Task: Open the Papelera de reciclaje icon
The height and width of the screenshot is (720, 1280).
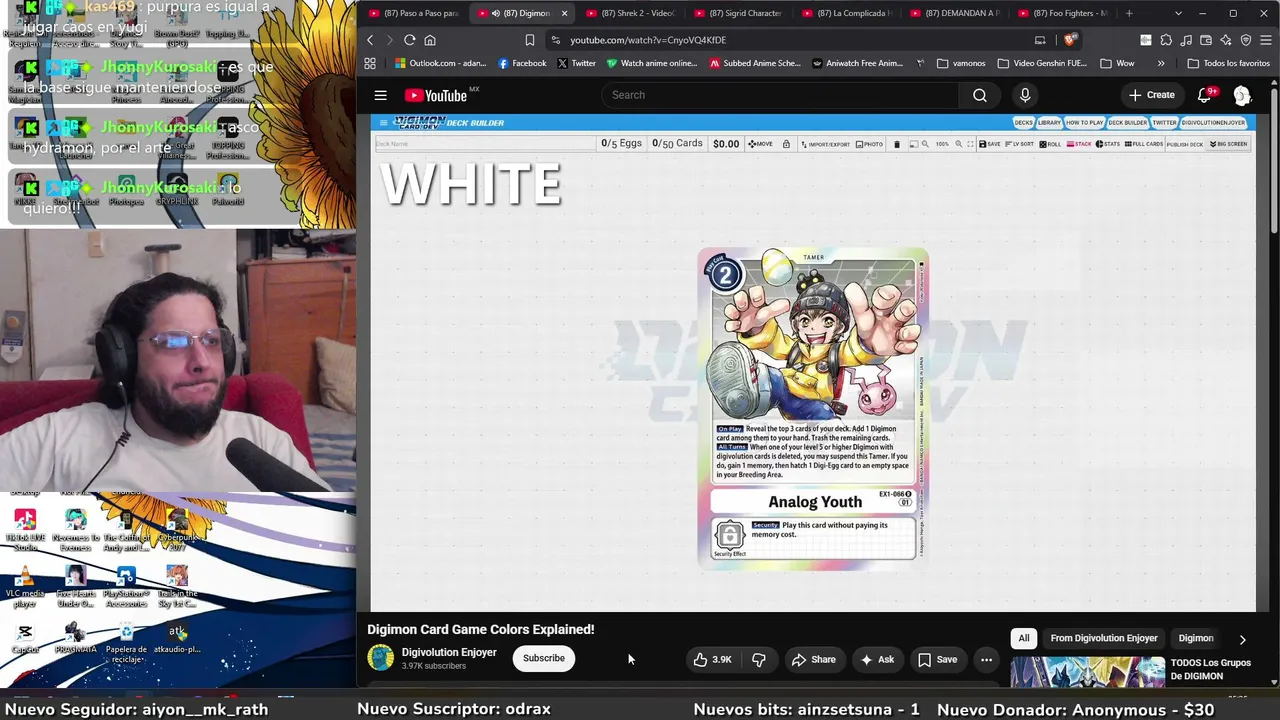Action: 126,642
